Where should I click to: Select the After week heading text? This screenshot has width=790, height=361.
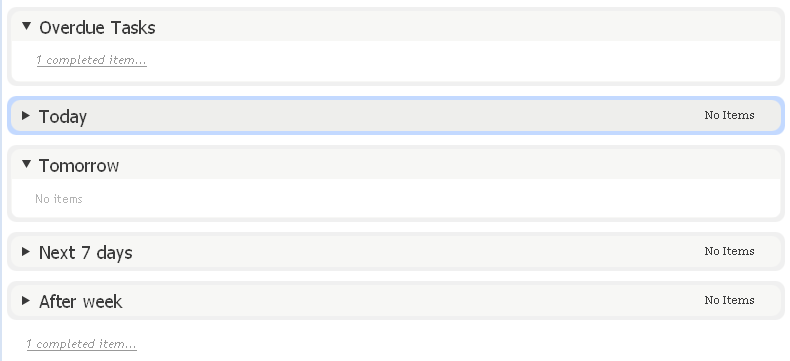pyautogui.click(x=81, y=301)
